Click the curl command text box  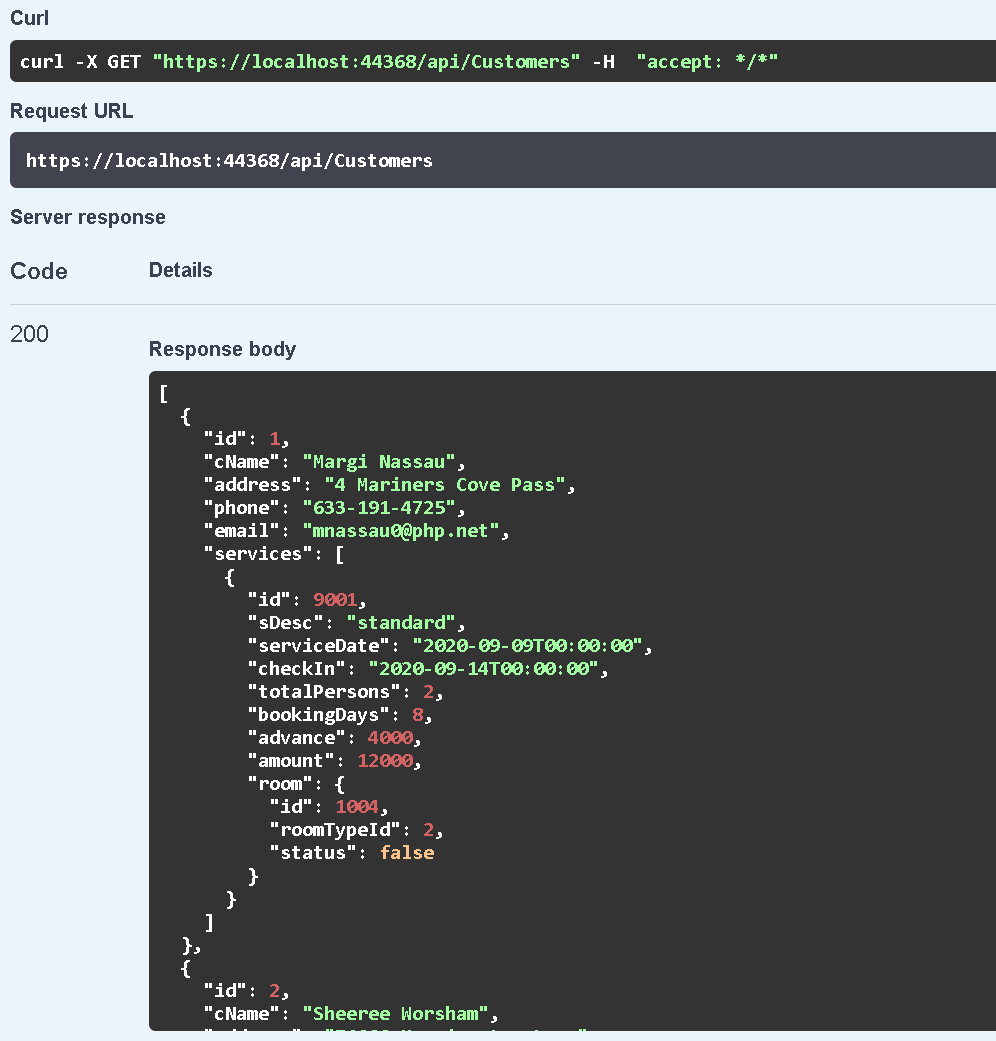point(503,61)
